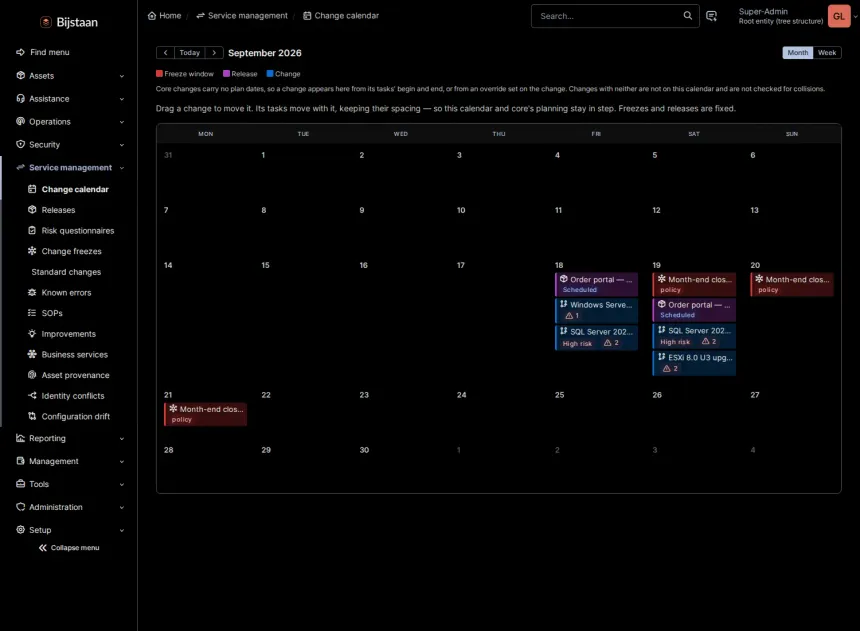Image resolution: width=860 pixels, height=631 pixels.
Task: Go to the previous month
Action: pos(166,53)
